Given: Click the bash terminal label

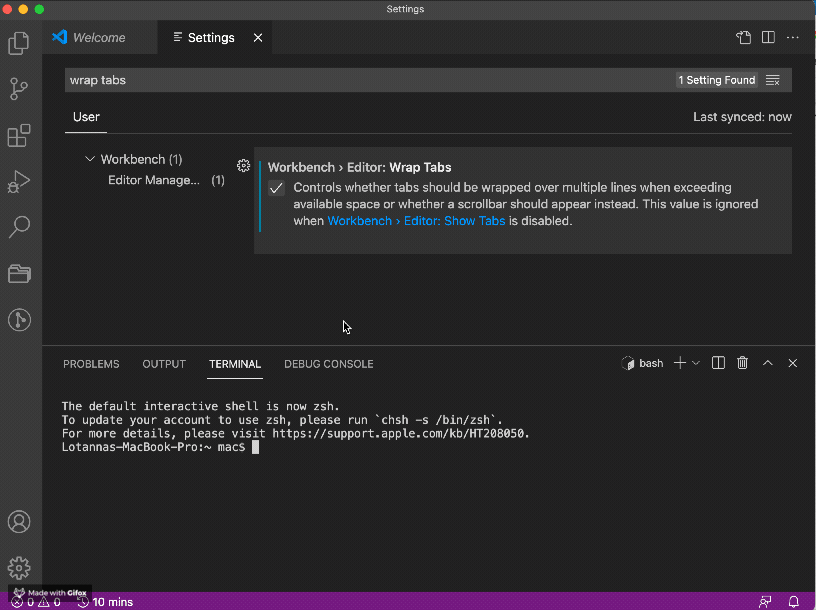Looking at the screenshot, I should click(643, 363).
